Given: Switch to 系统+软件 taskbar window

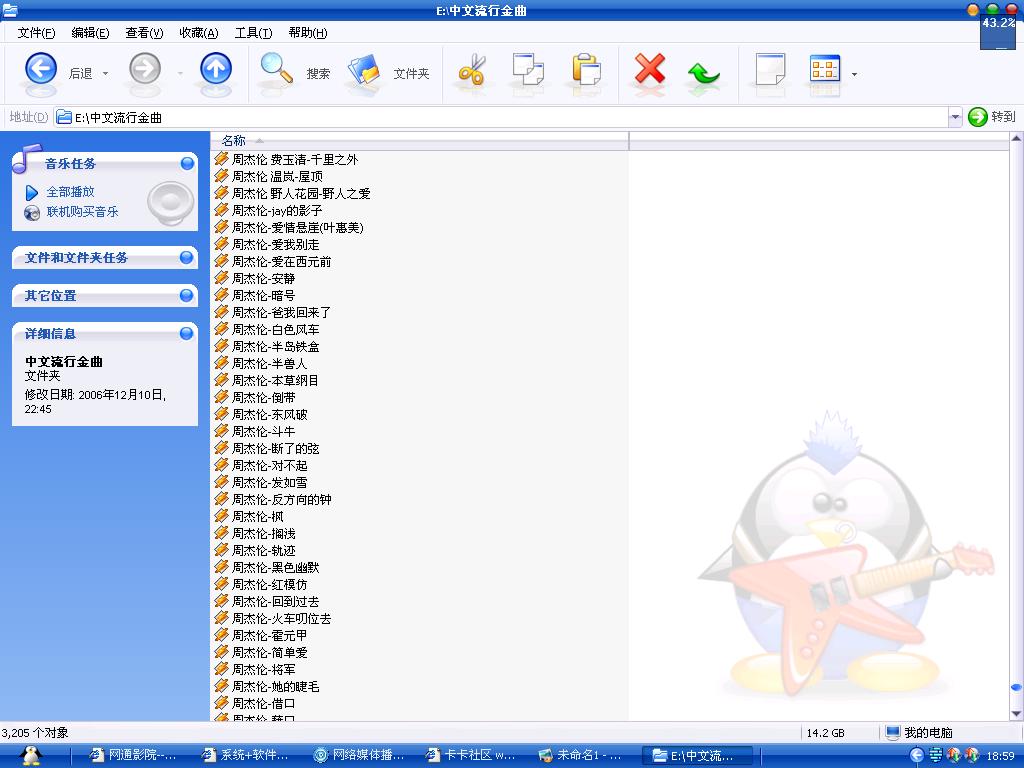Looking at the screenshot, I should 244,756.
